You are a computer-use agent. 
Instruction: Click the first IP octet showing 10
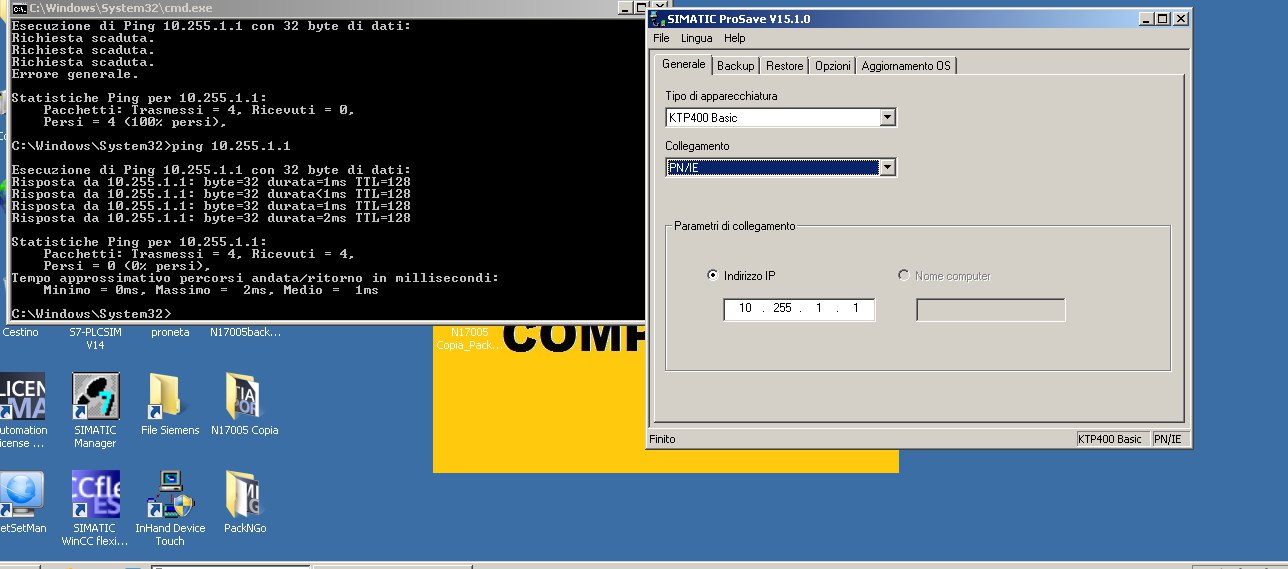point(745,309)
